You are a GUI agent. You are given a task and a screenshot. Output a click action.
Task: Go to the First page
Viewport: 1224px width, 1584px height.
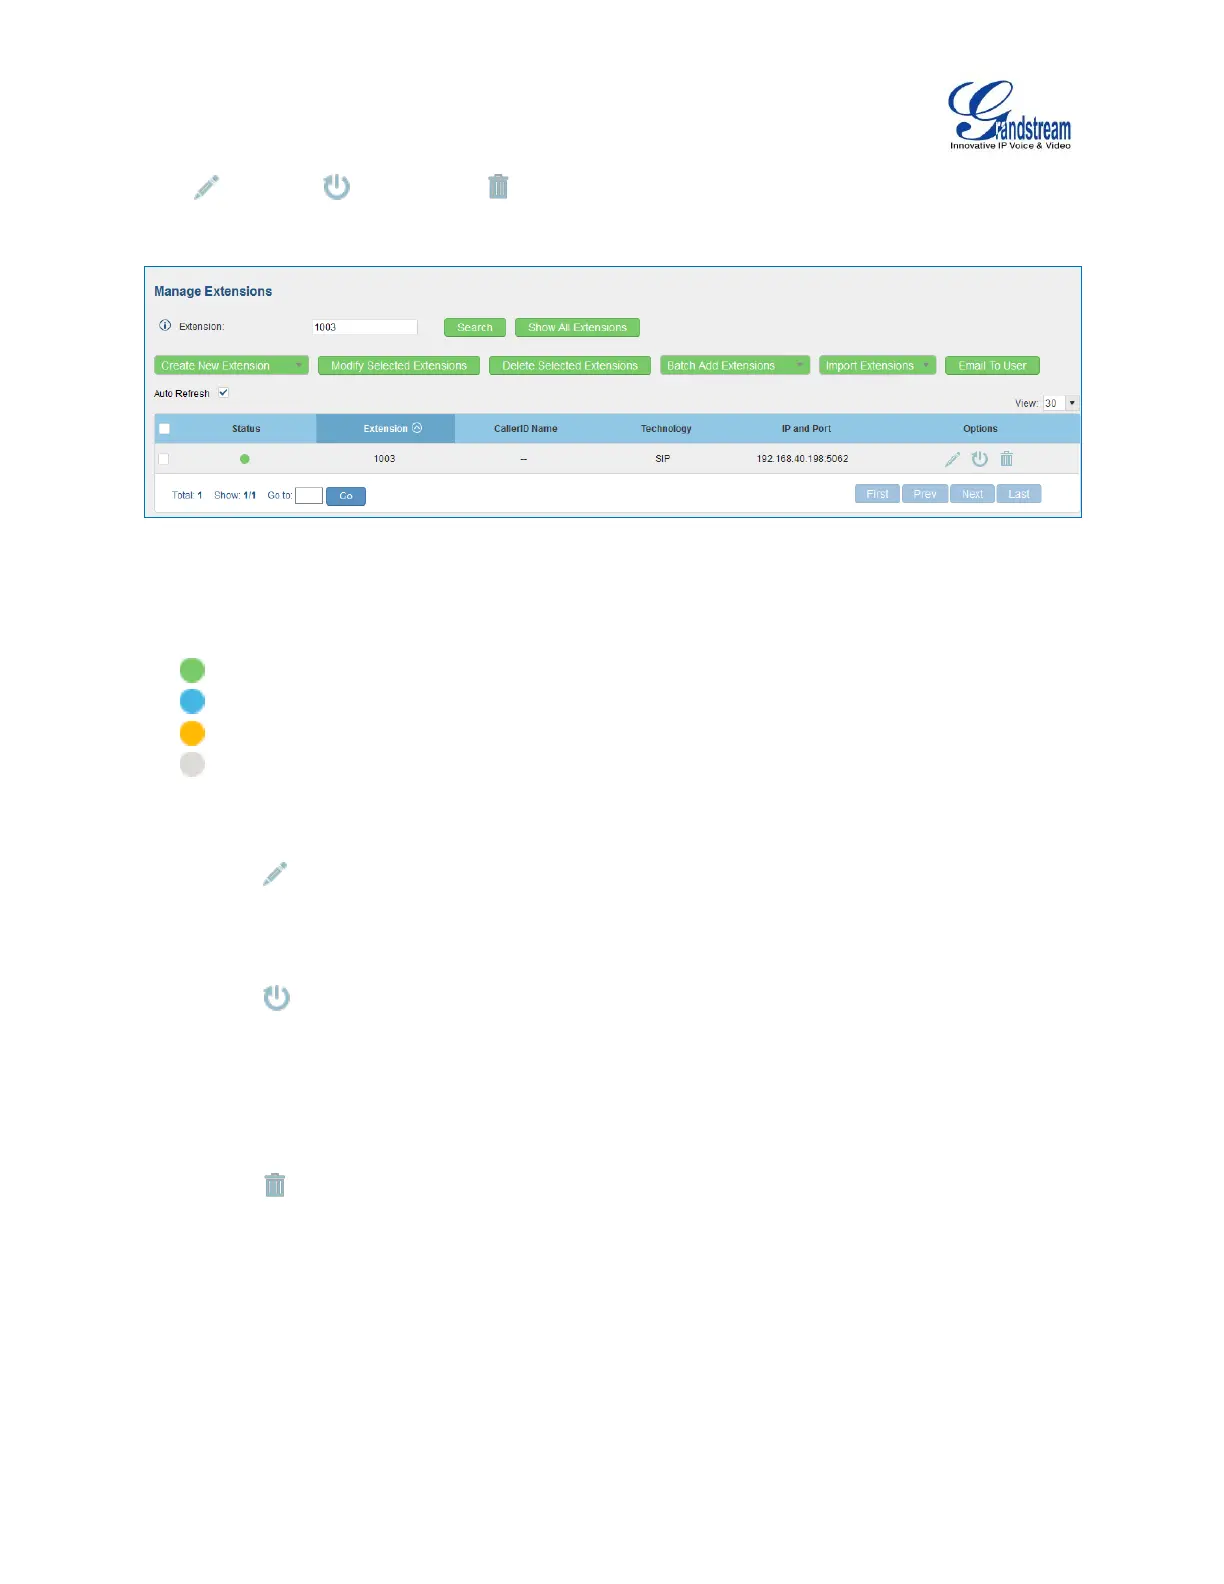click(877, 494)
